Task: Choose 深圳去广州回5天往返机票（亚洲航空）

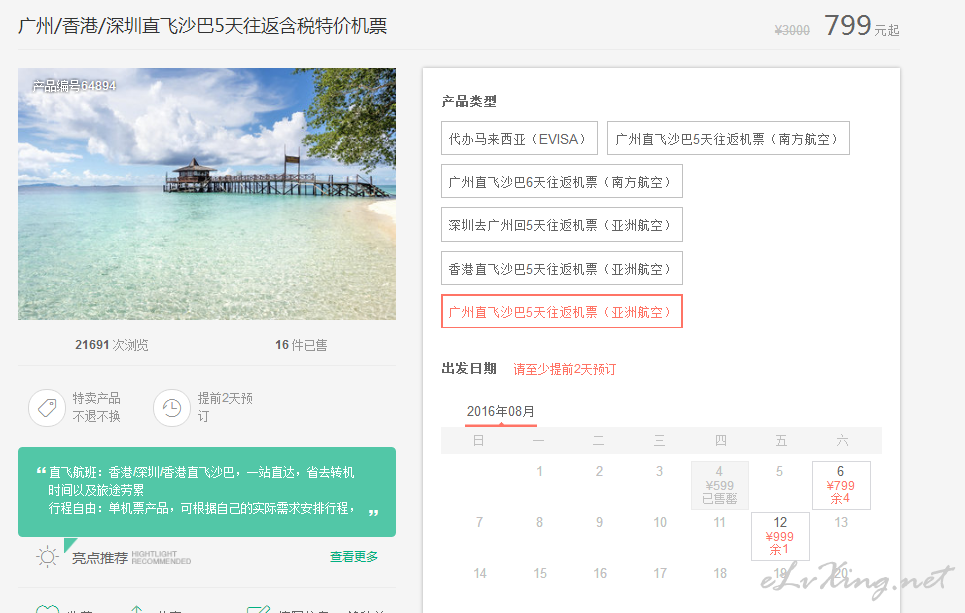Action: click(561, 225)
